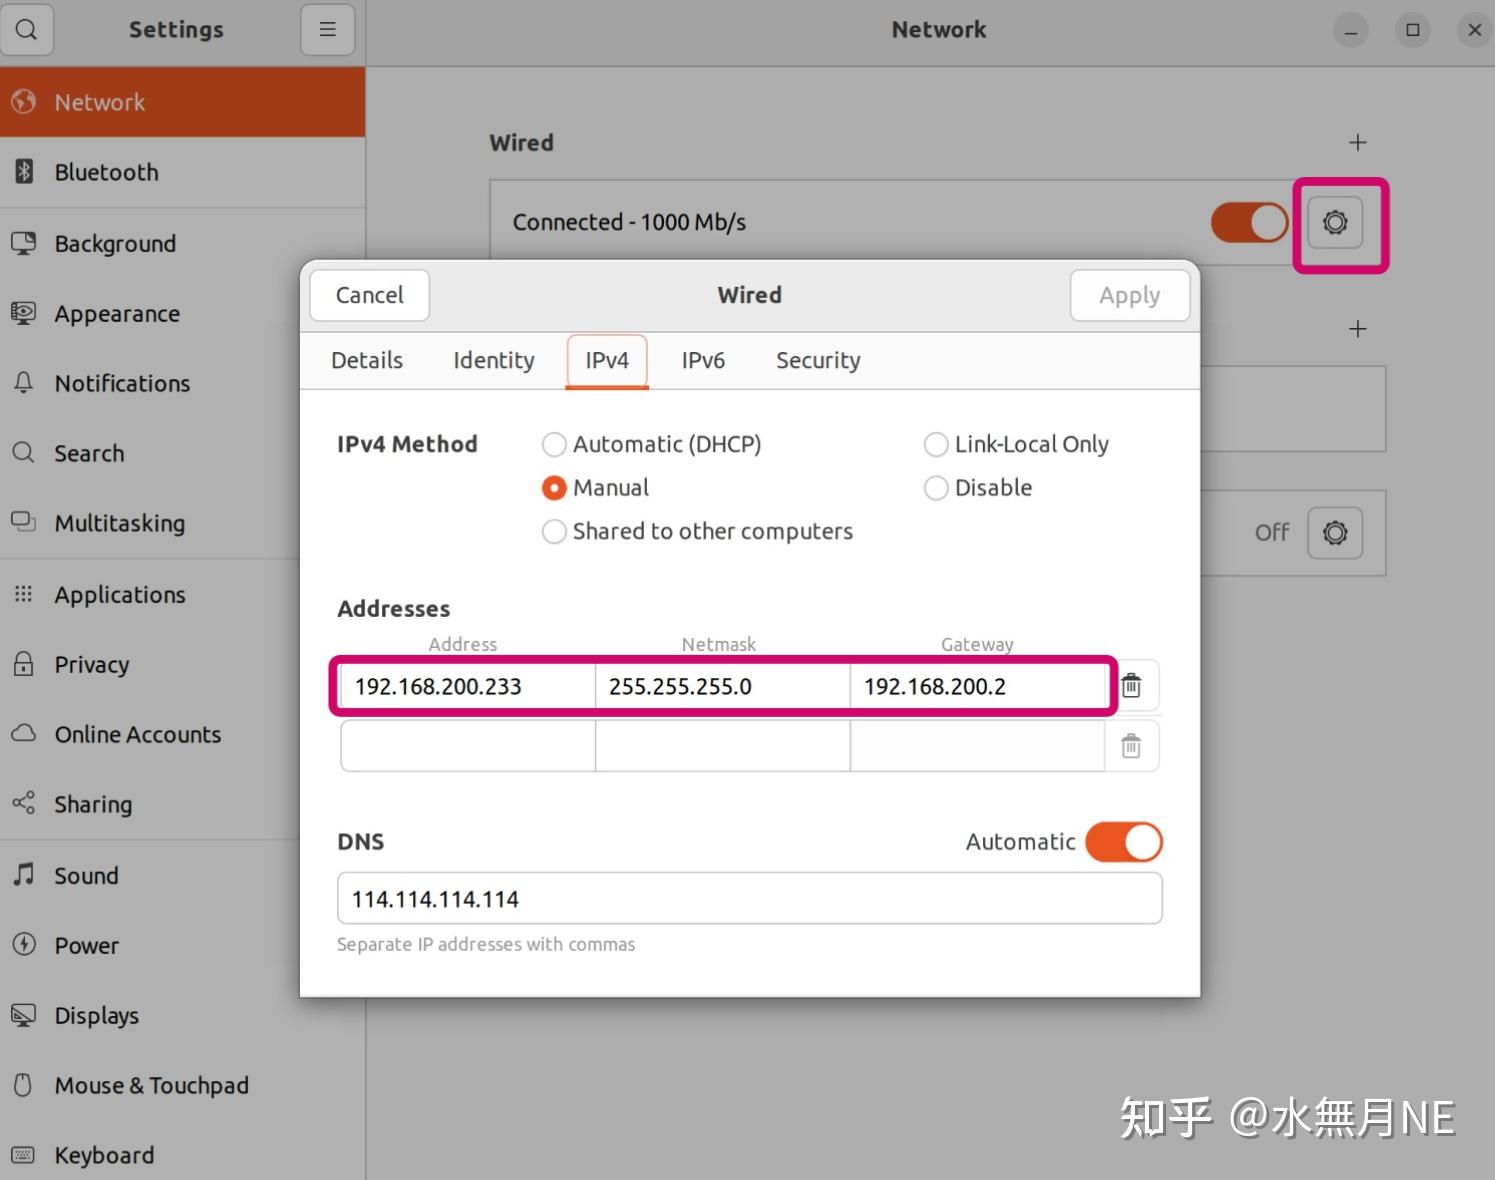Open VPN options via the Off gear icon

[x=1335, y=533]
